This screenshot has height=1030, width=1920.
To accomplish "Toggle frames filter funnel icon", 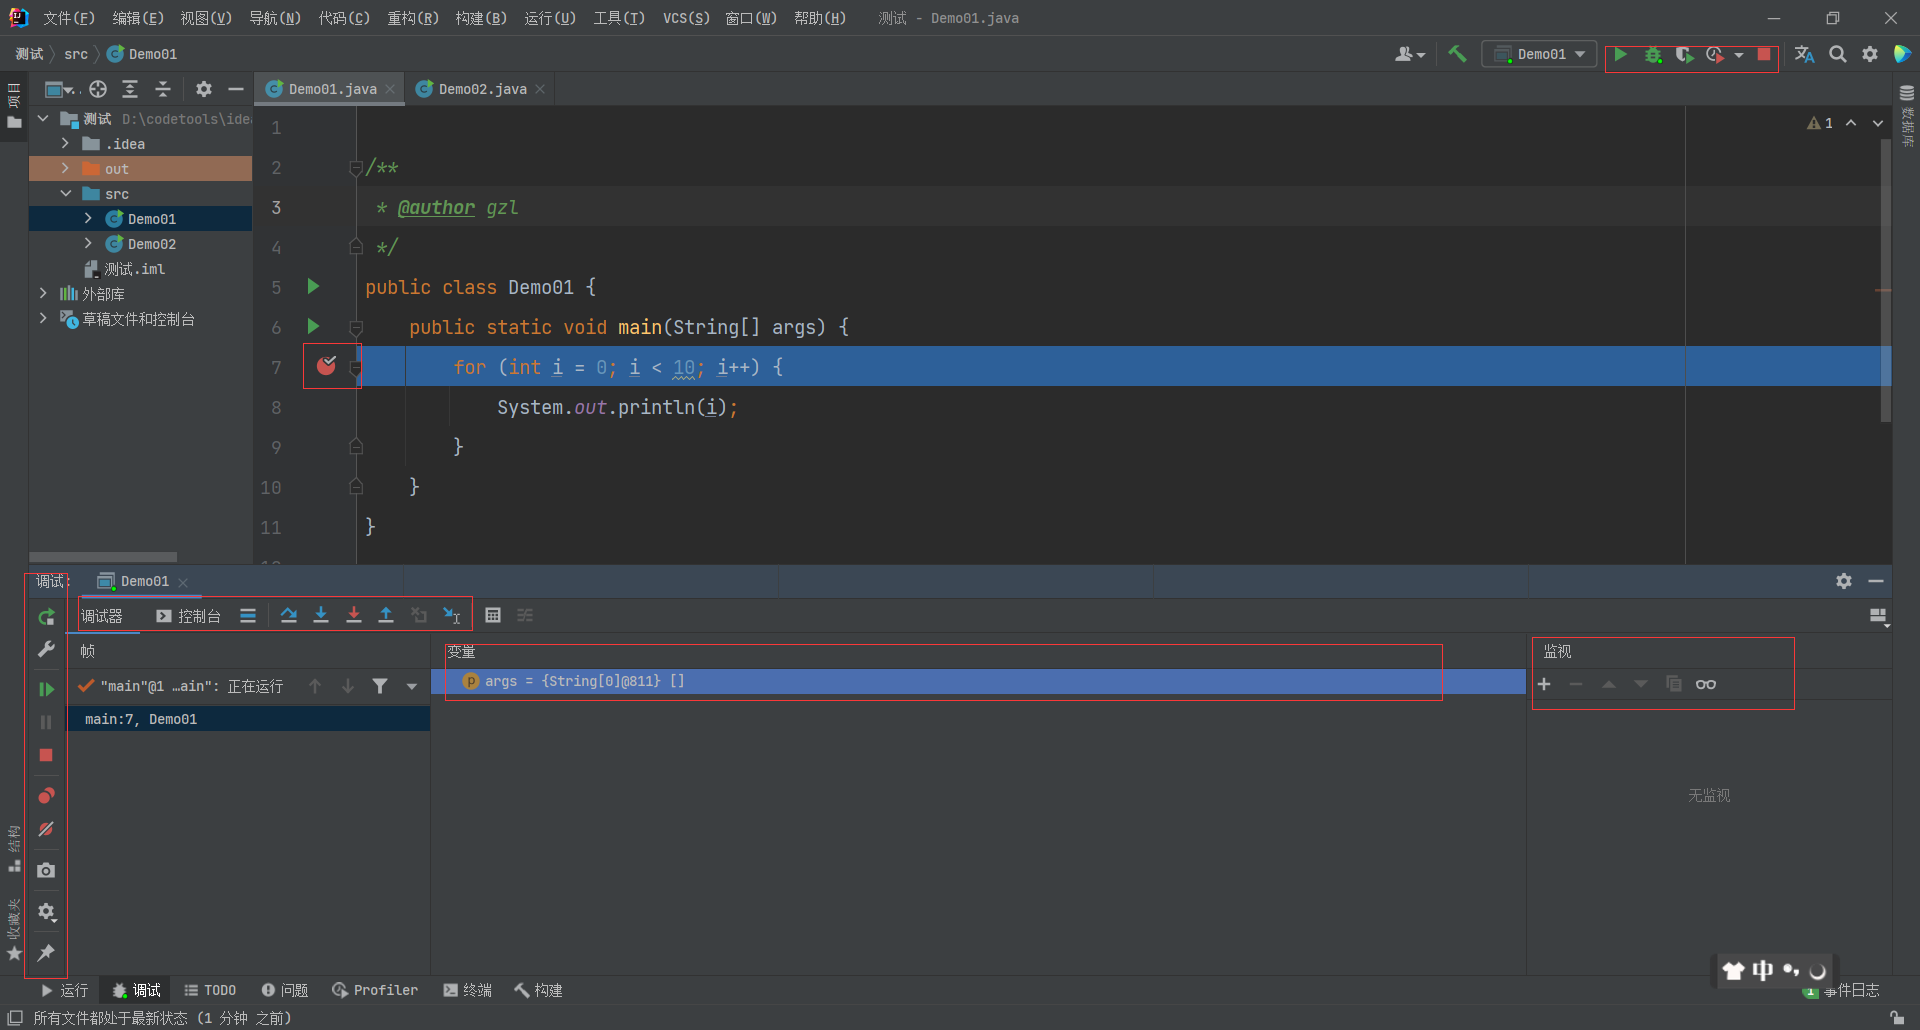I will (380, 686).
